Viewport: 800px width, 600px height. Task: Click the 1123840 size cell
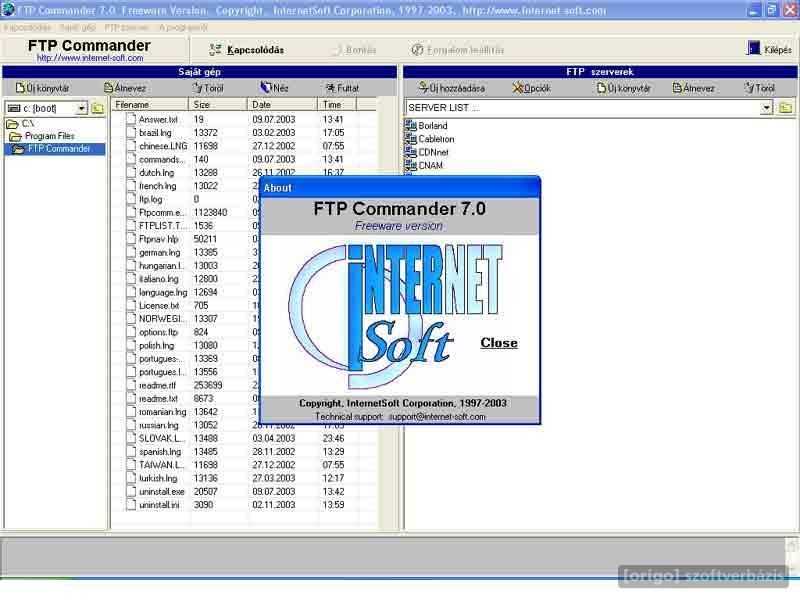coord(210,213)
